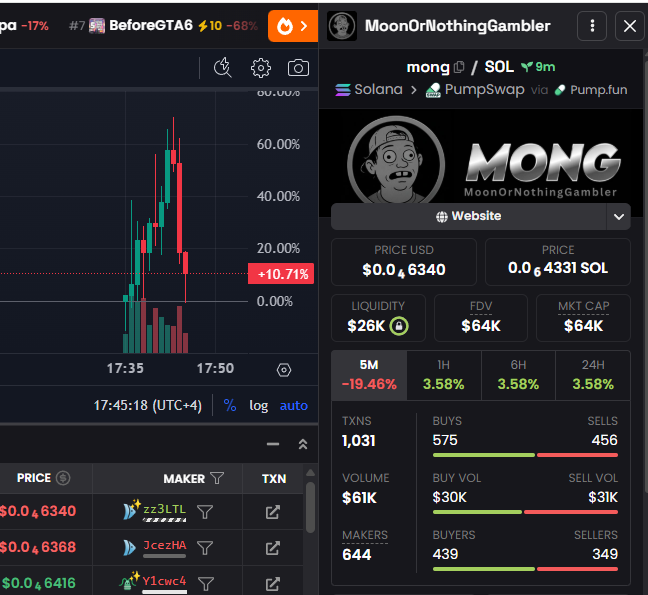The image size is (648, 595).
Task: Click the SOL price value 4331 SOL
Action: [558, 268]
